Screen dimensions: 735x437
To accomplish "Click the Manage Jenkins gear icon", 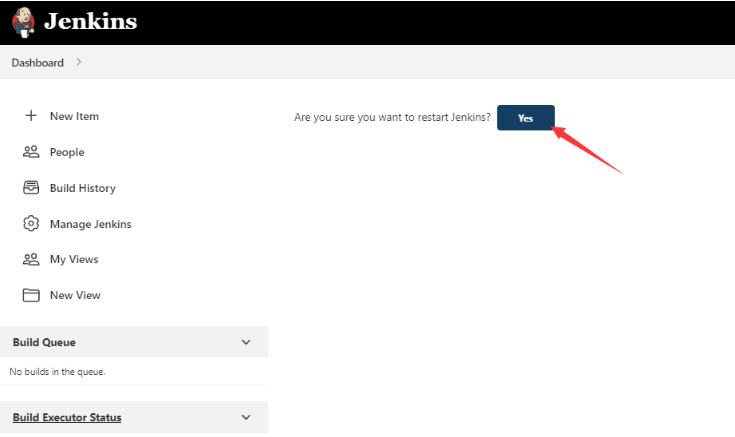I will click(x=31, y=223).
